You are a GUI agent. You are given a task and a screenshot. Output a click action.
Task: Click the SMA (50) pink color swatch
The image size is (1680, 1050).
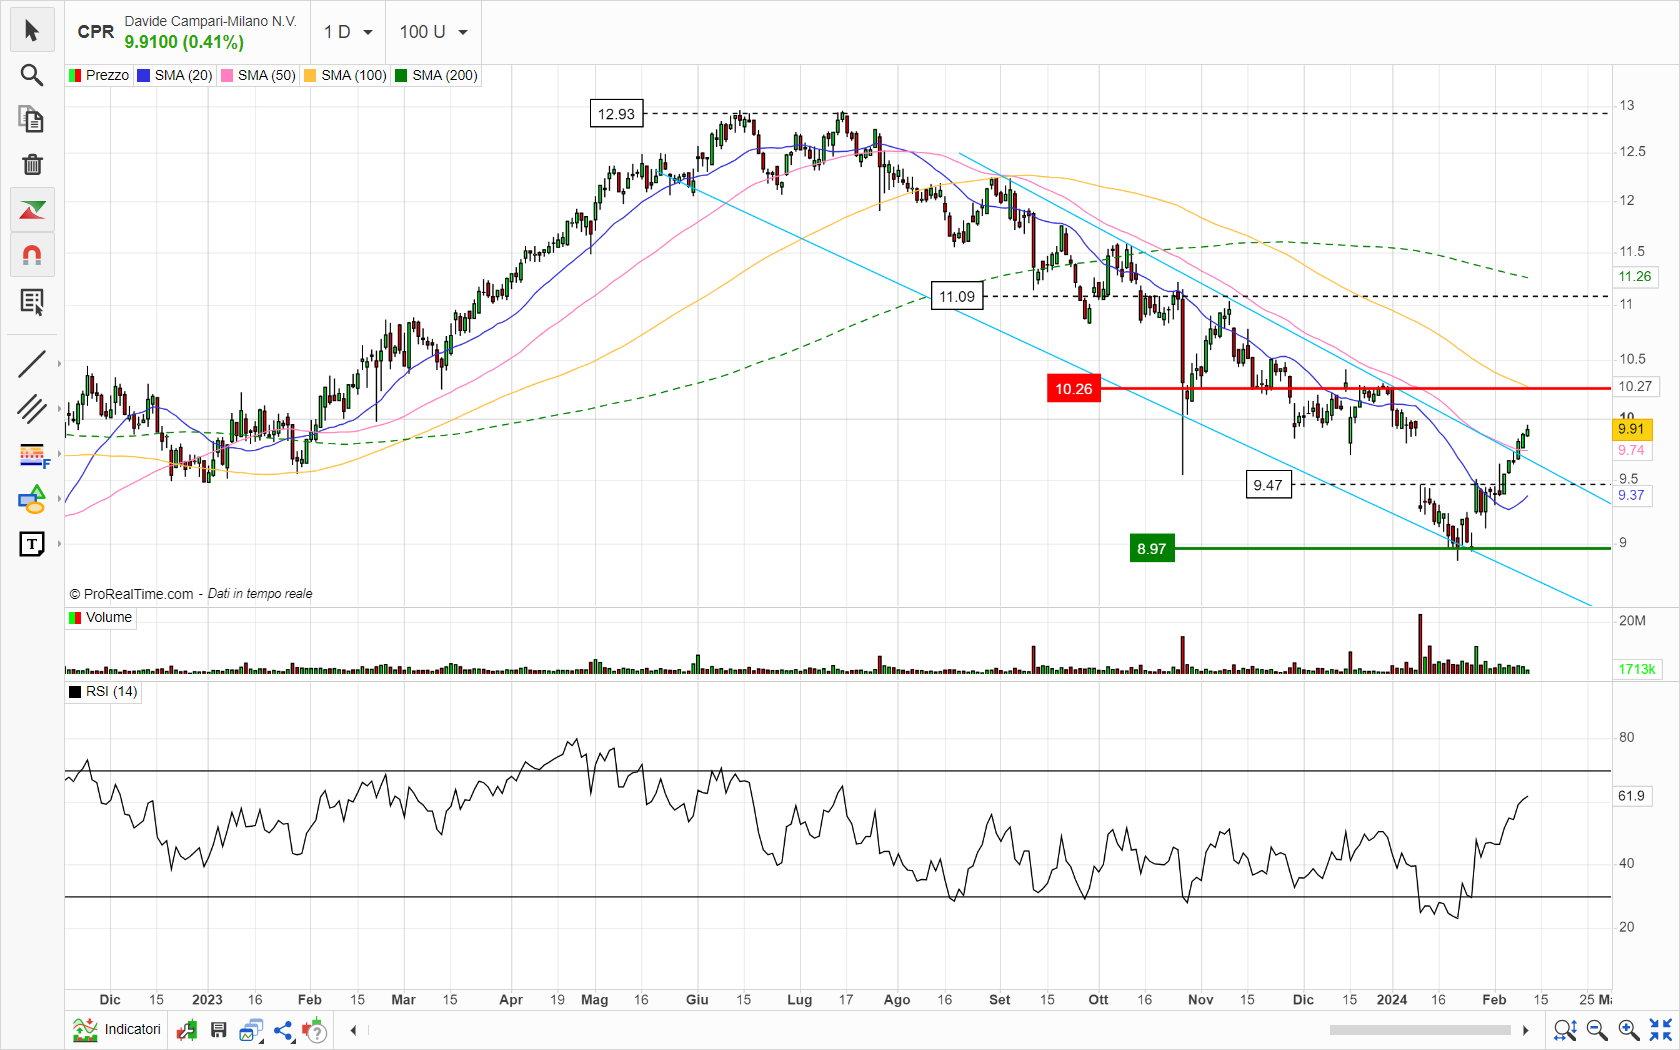pyautogui.click(x=227, y=75)
